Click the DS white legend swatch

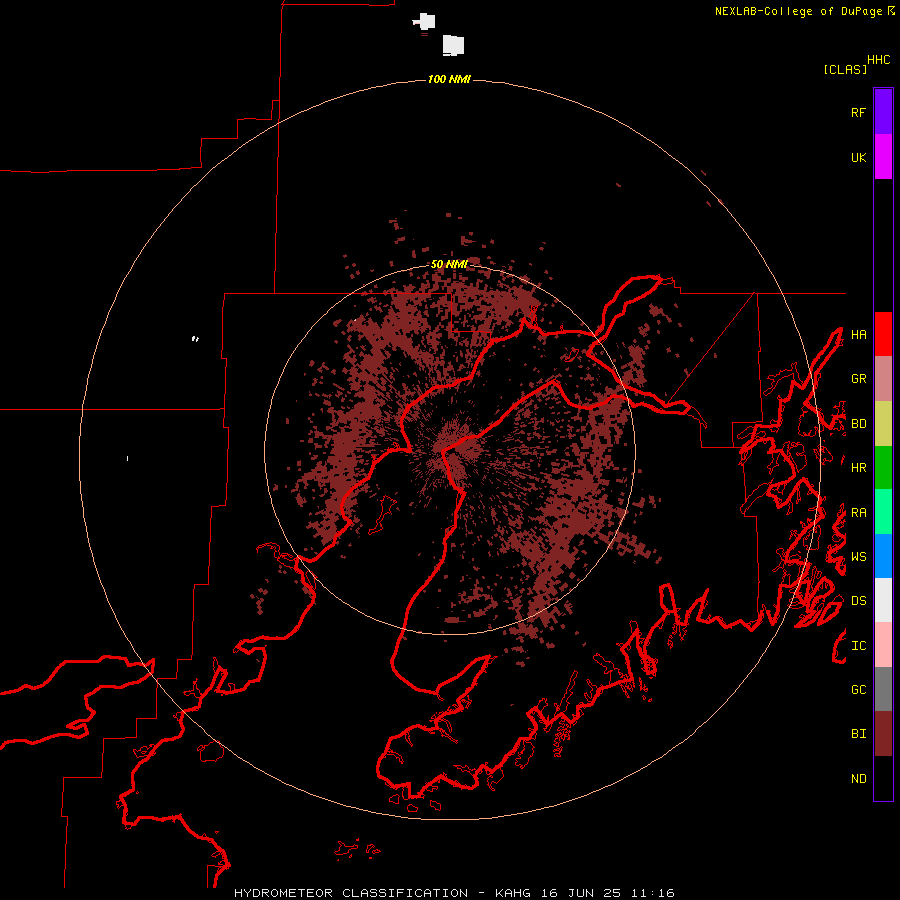(x=883, y=600)
